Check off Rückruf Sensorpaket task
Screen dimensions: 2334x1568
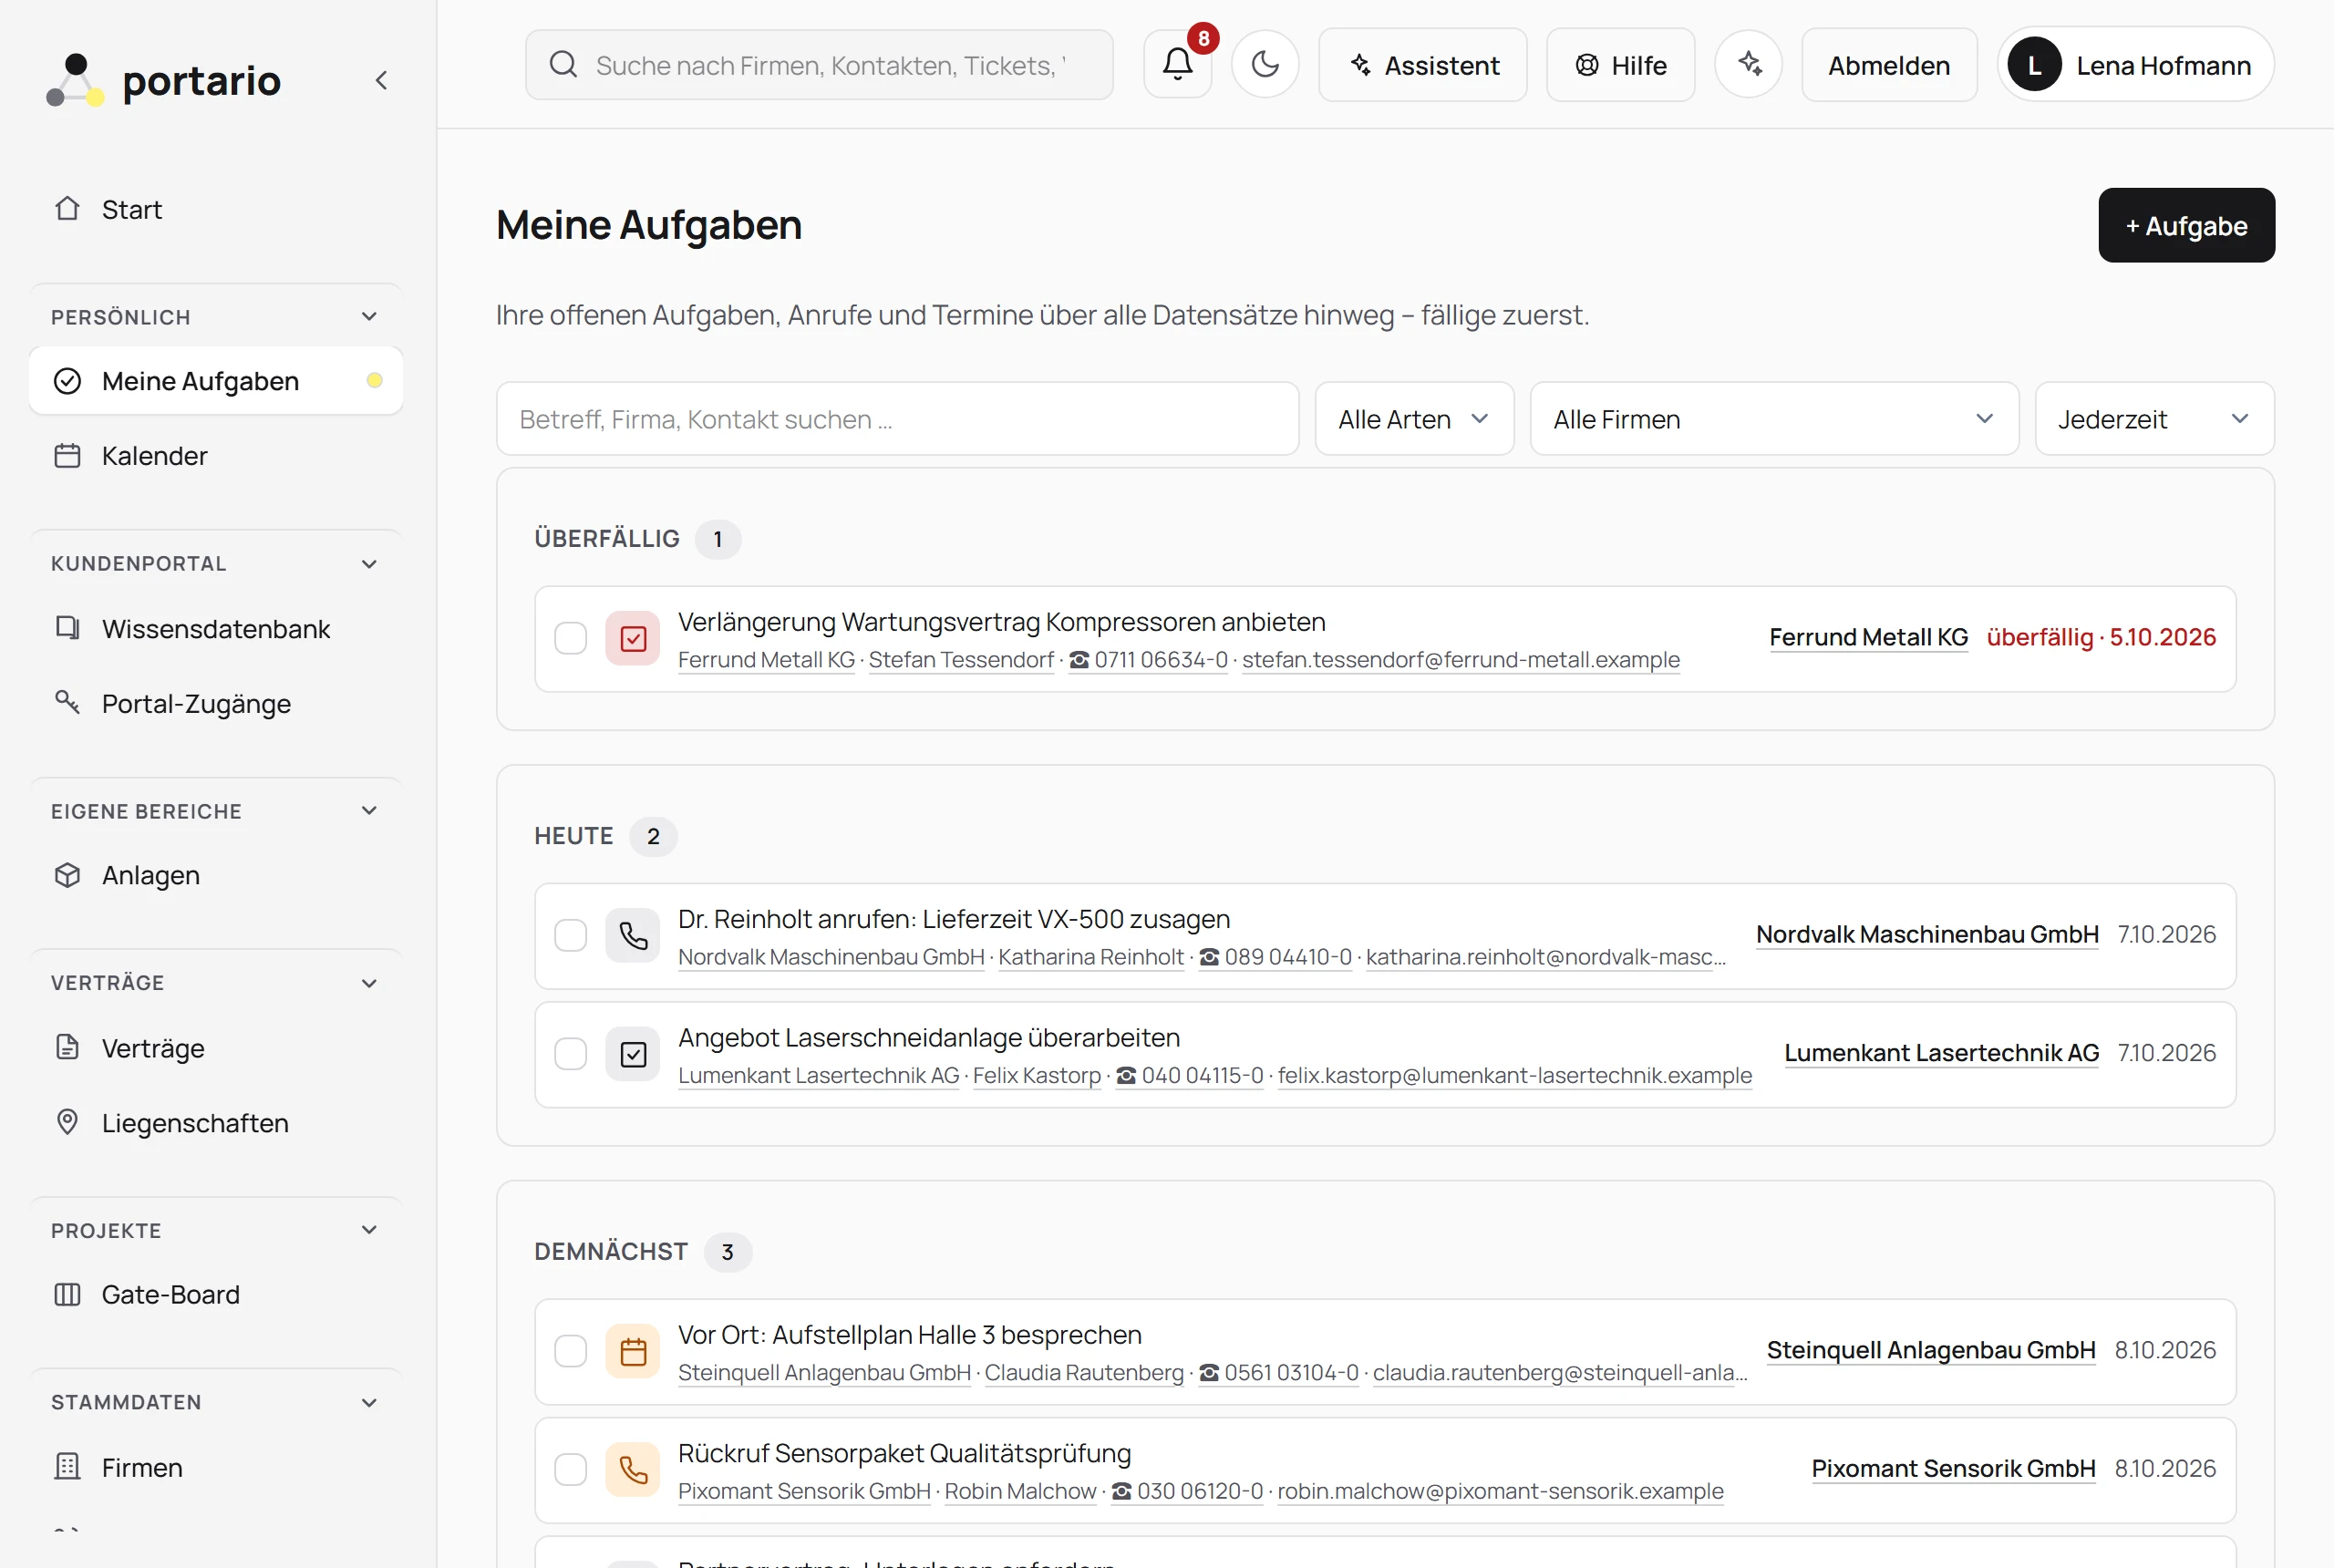[x=571, y=1469]
